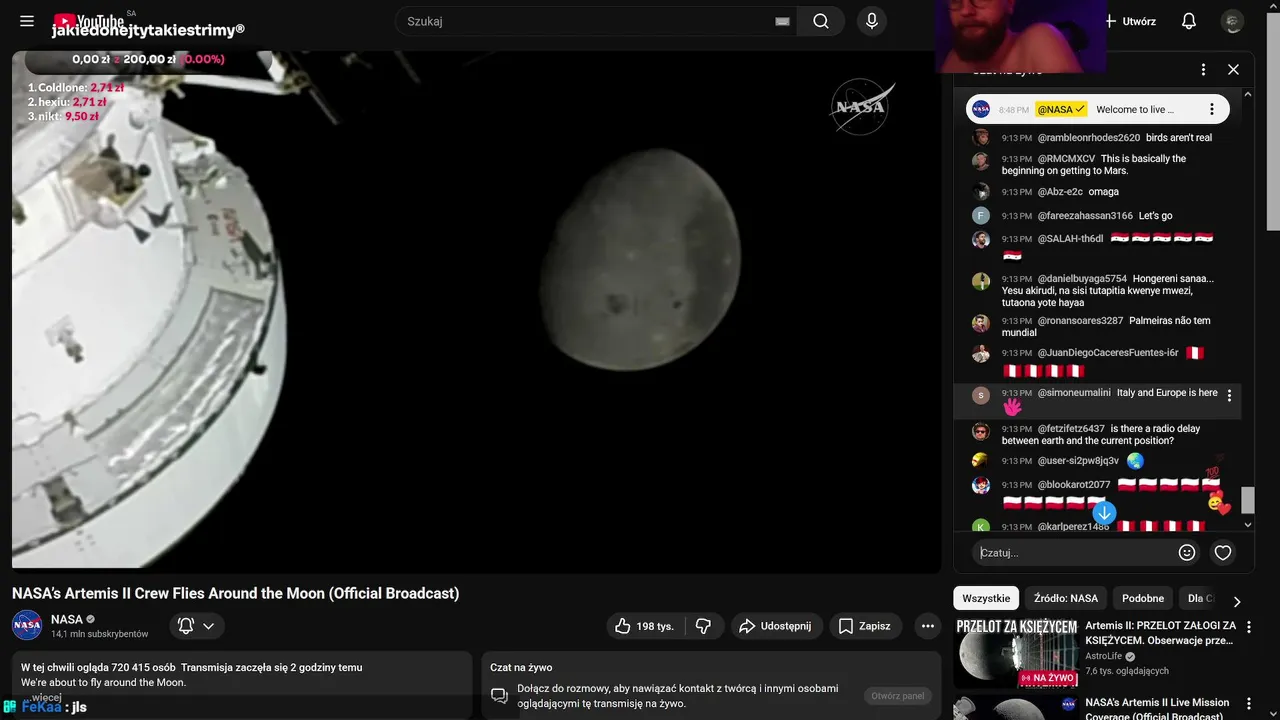
Task: Go to the YouTube home logo
Action: point(89,21)
